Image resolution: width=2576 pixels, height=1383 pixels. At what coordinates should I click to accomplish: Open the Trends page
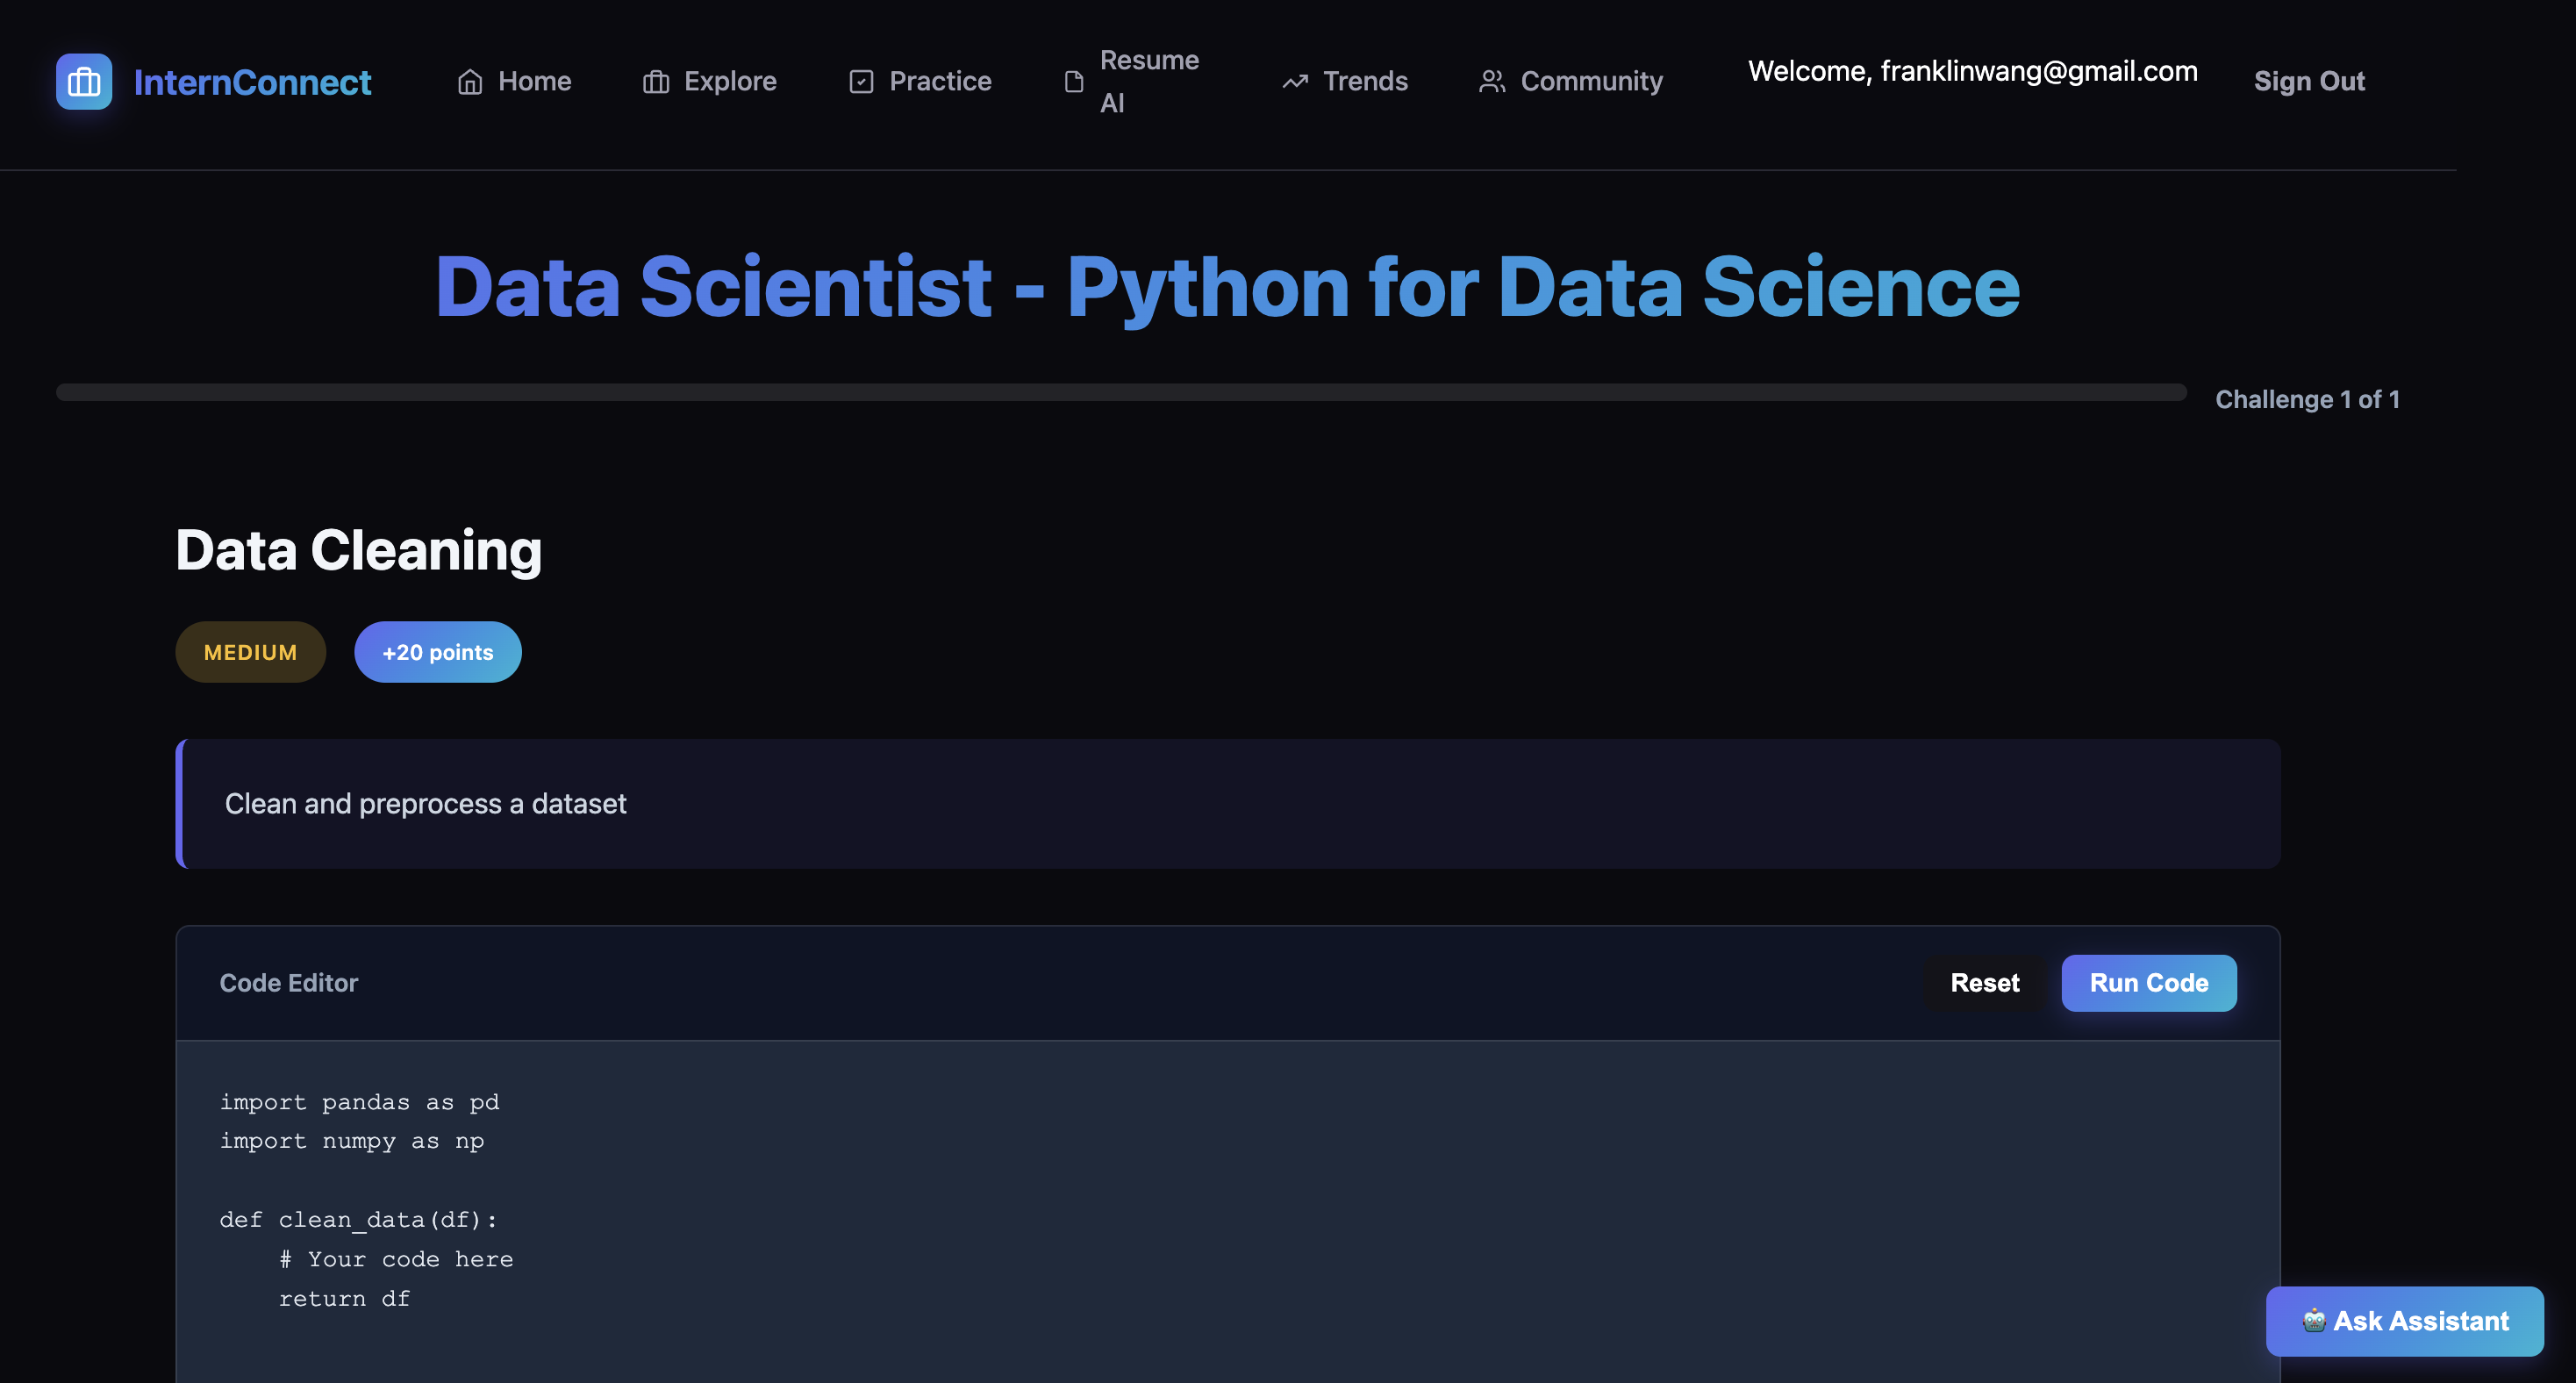click(x=1364, y=81)
